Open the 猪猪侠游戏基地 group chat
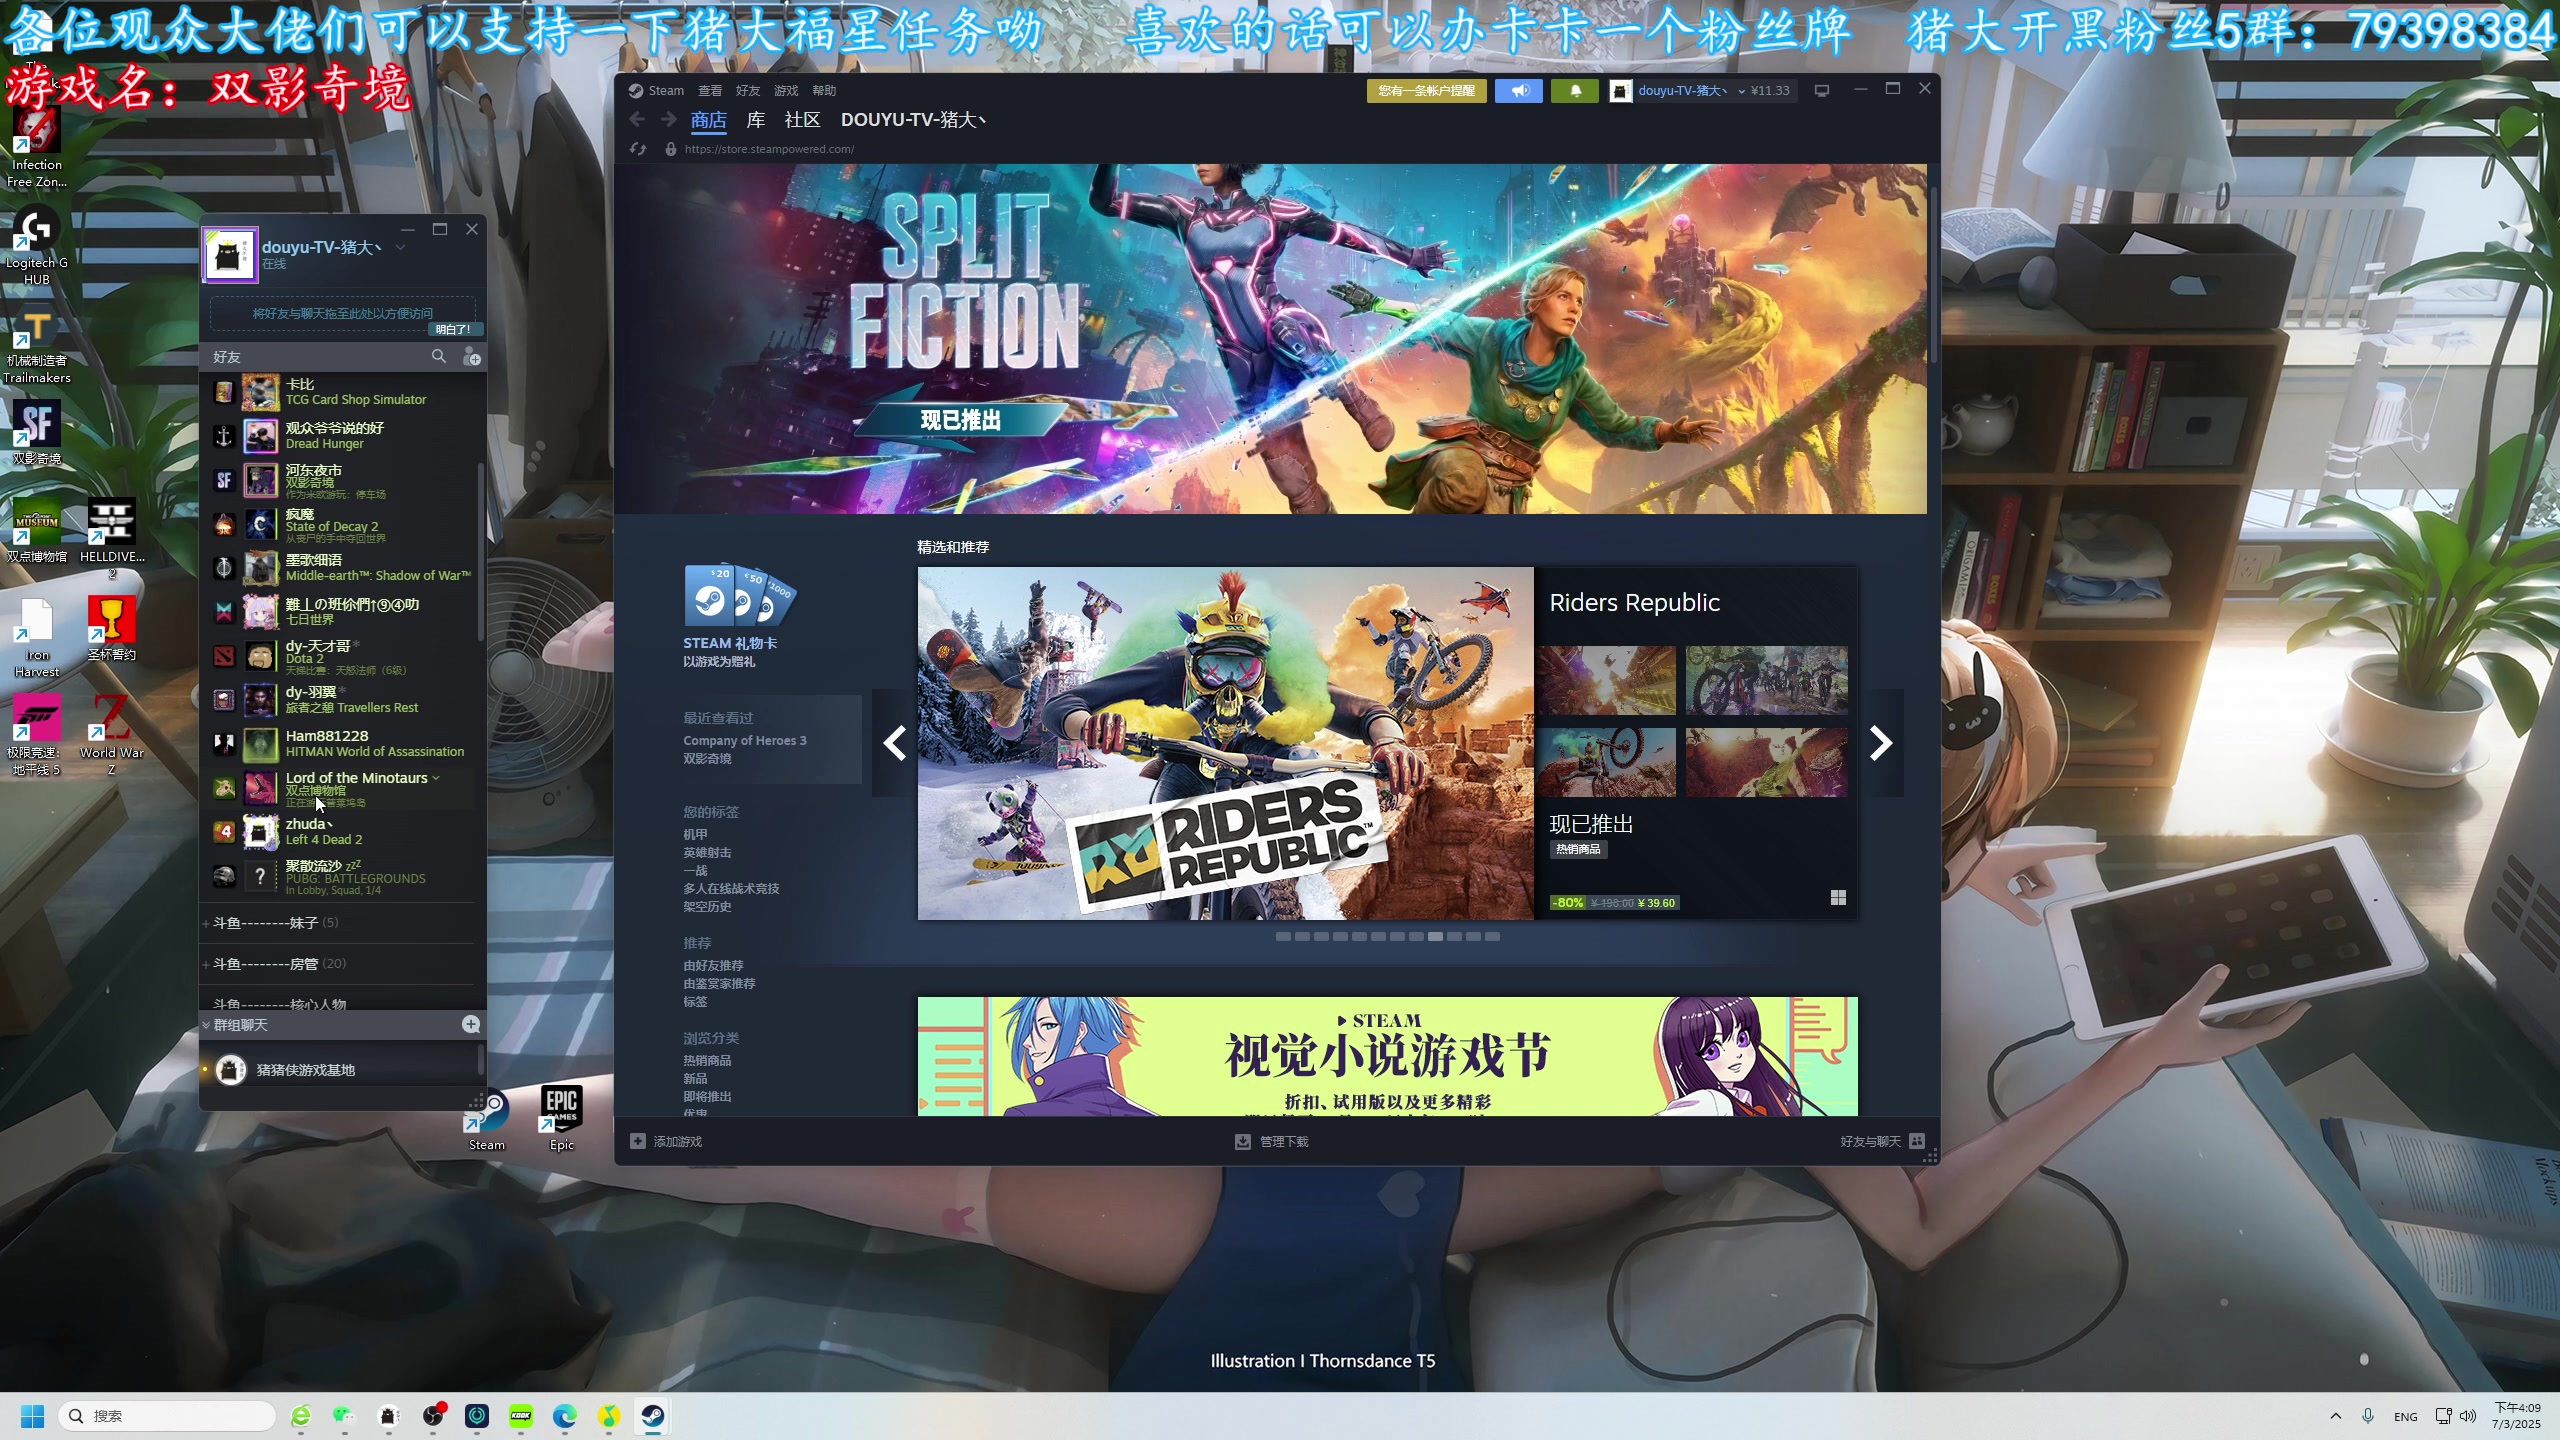The width and height of the screenshot is (2560, 1440). 340,1069
